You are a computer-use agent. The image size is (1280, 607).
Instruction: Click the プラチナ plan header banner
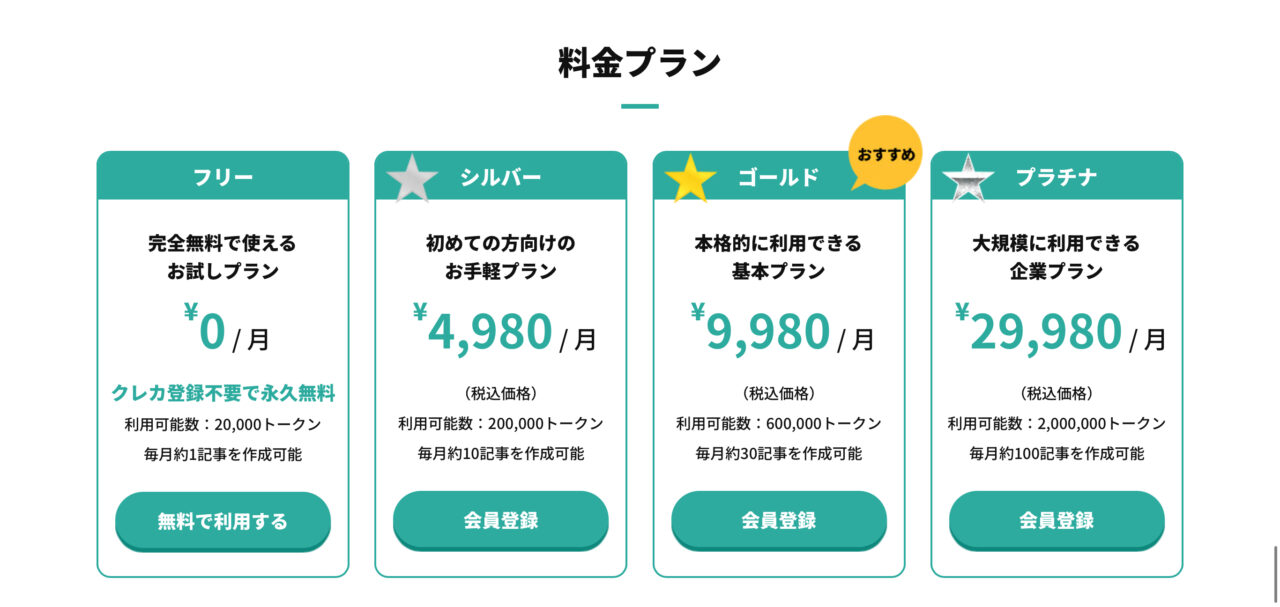(1056, 174)
